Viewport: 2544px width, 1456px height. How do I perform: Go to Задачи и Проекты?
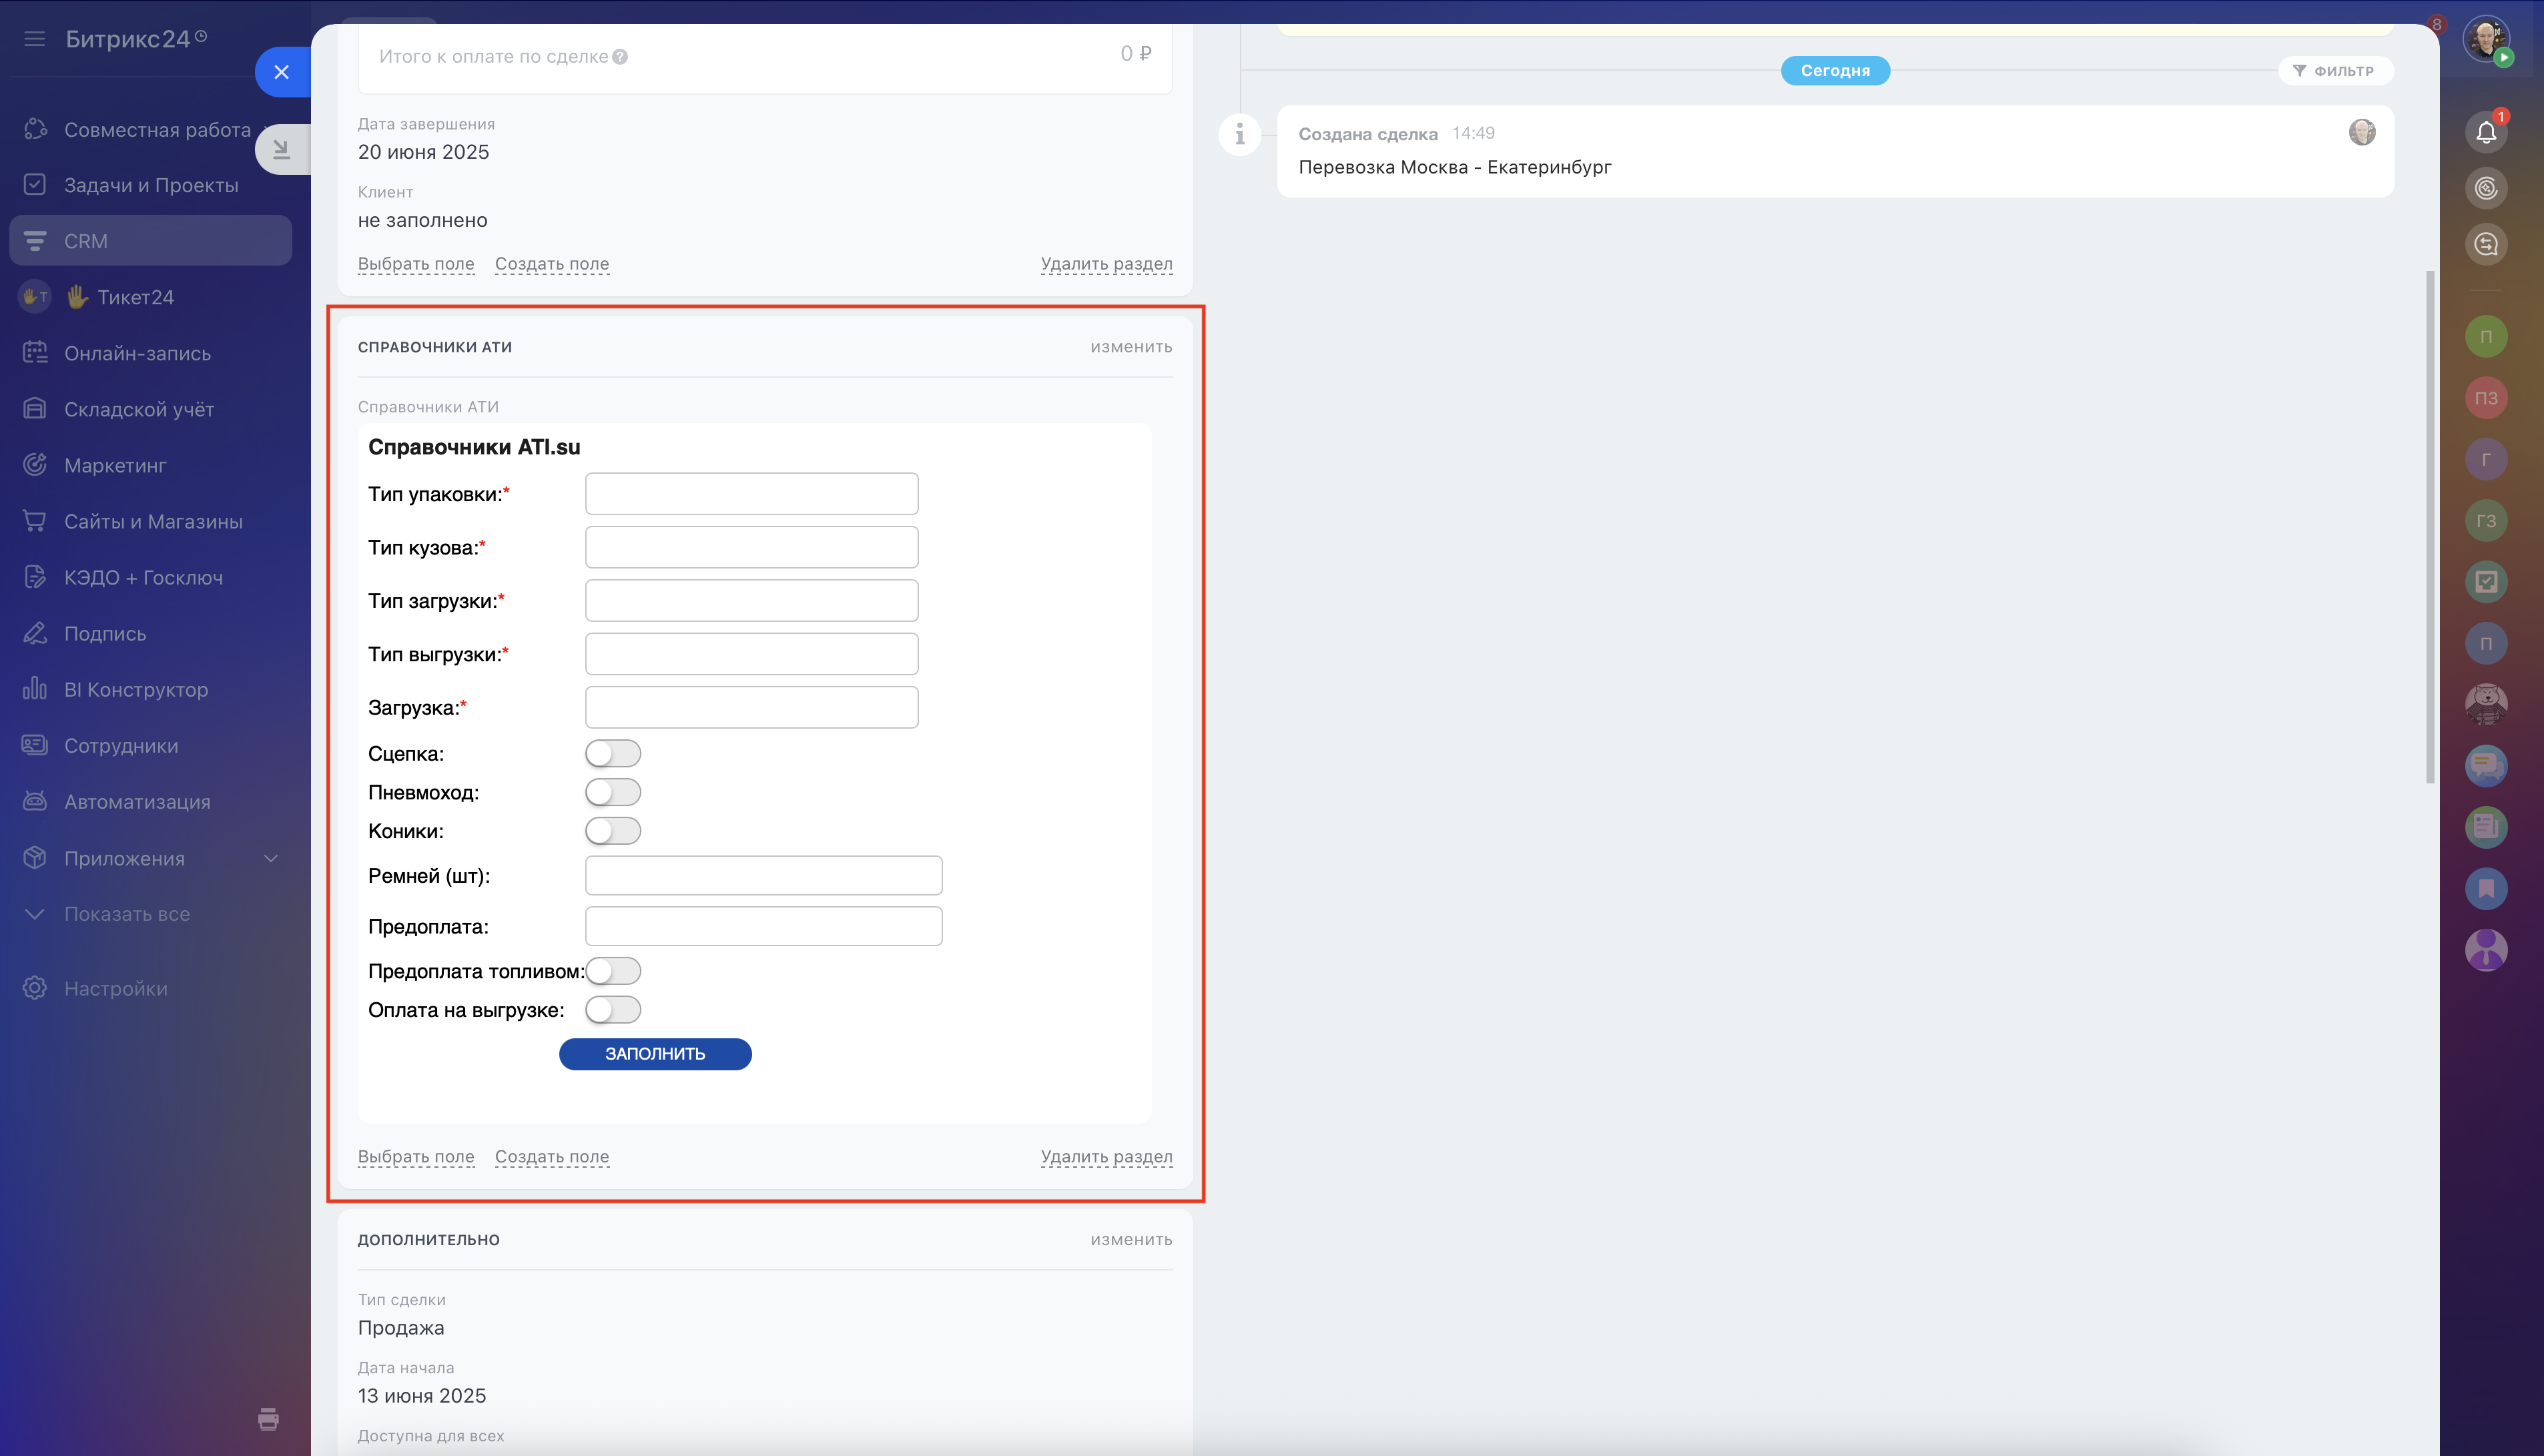pos(151,185)
